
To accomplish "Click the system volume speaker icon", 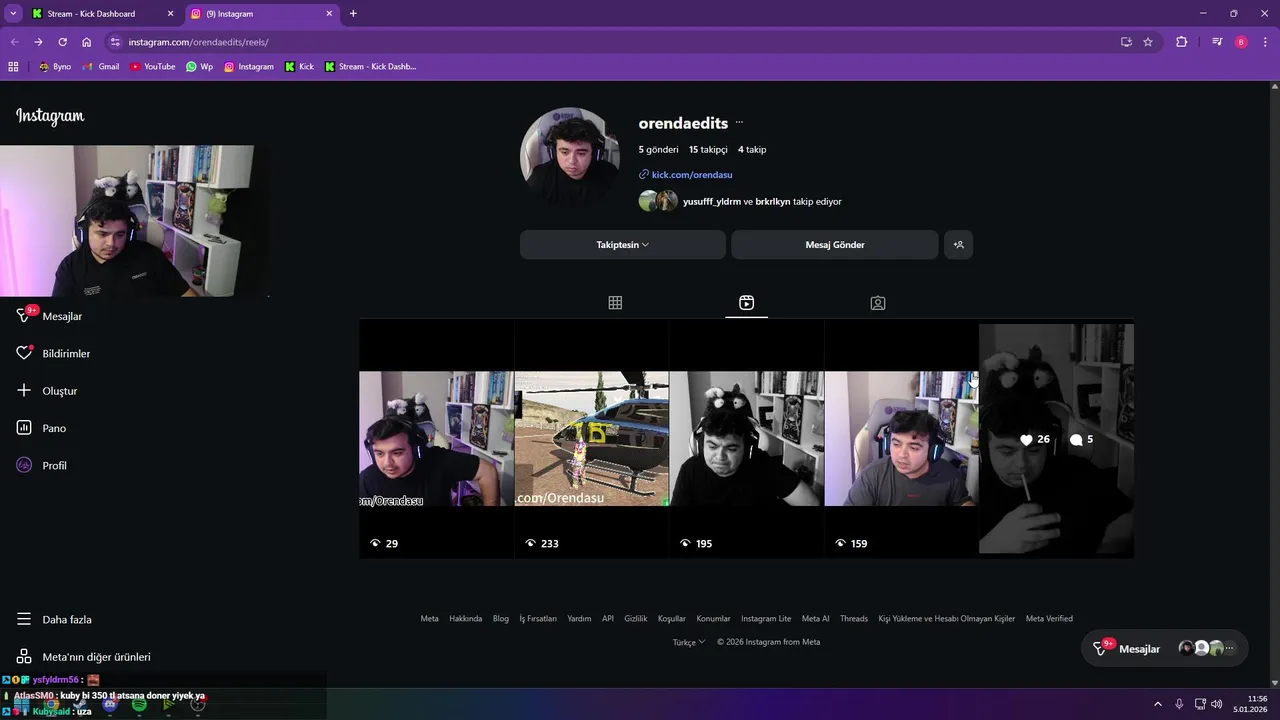I will point(1216,704).
